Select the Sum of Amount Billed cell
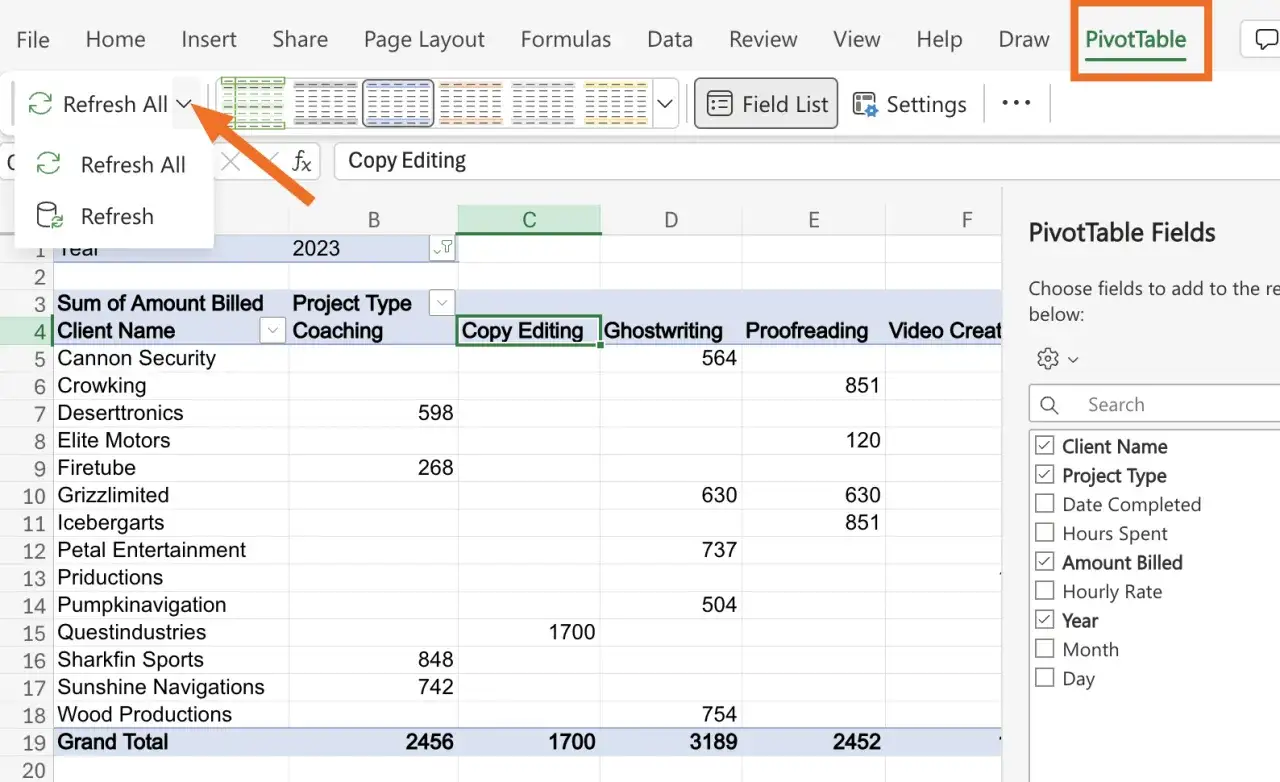 click(x=171, y=303)
